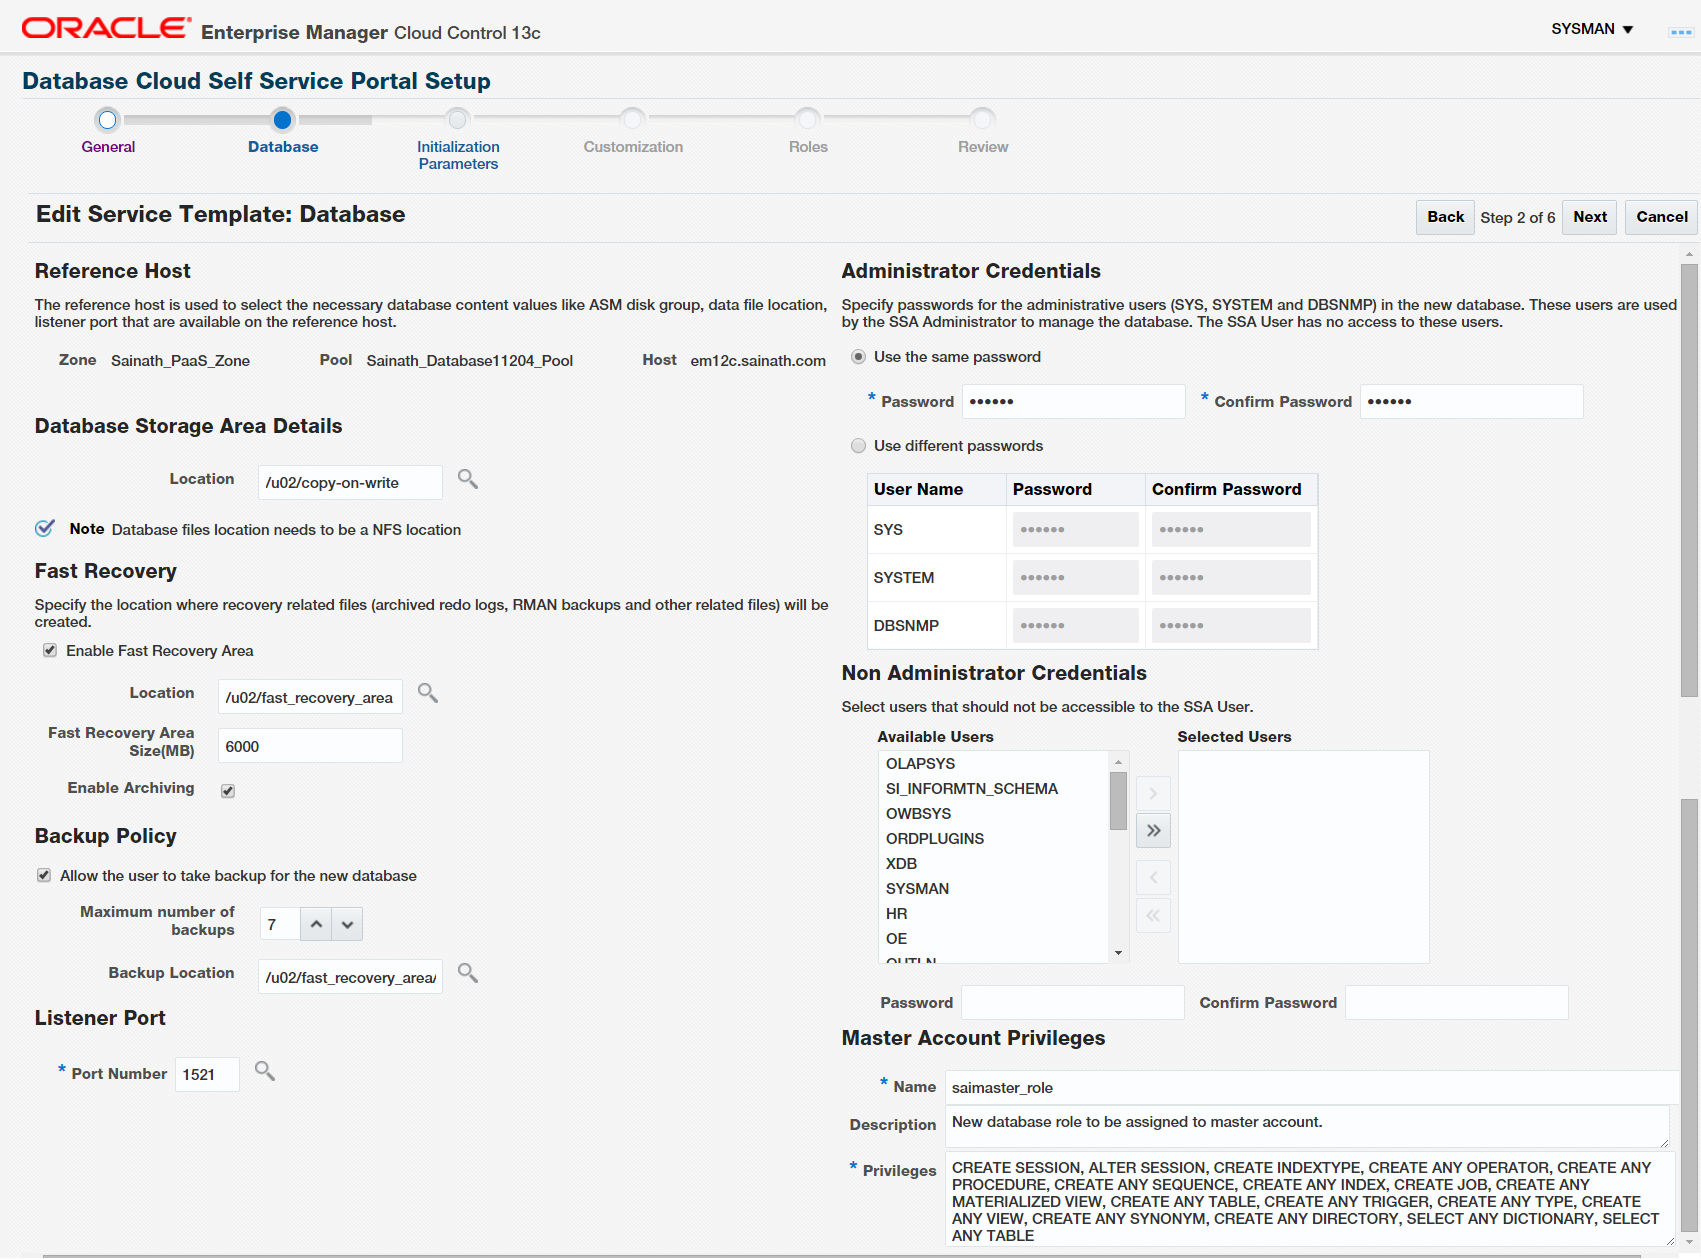The width and height of the screenshot is (1701, 1259).
Task: Click the Port Number search magnifier icon
Action: tap(265, 1071)
